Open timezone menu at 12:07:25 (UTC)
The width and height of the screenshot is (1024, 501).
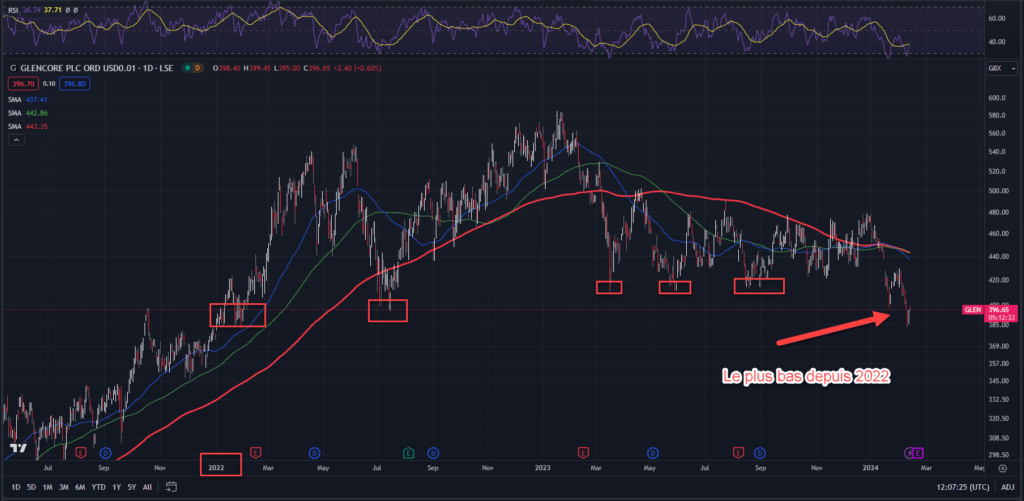coord(961,487)
